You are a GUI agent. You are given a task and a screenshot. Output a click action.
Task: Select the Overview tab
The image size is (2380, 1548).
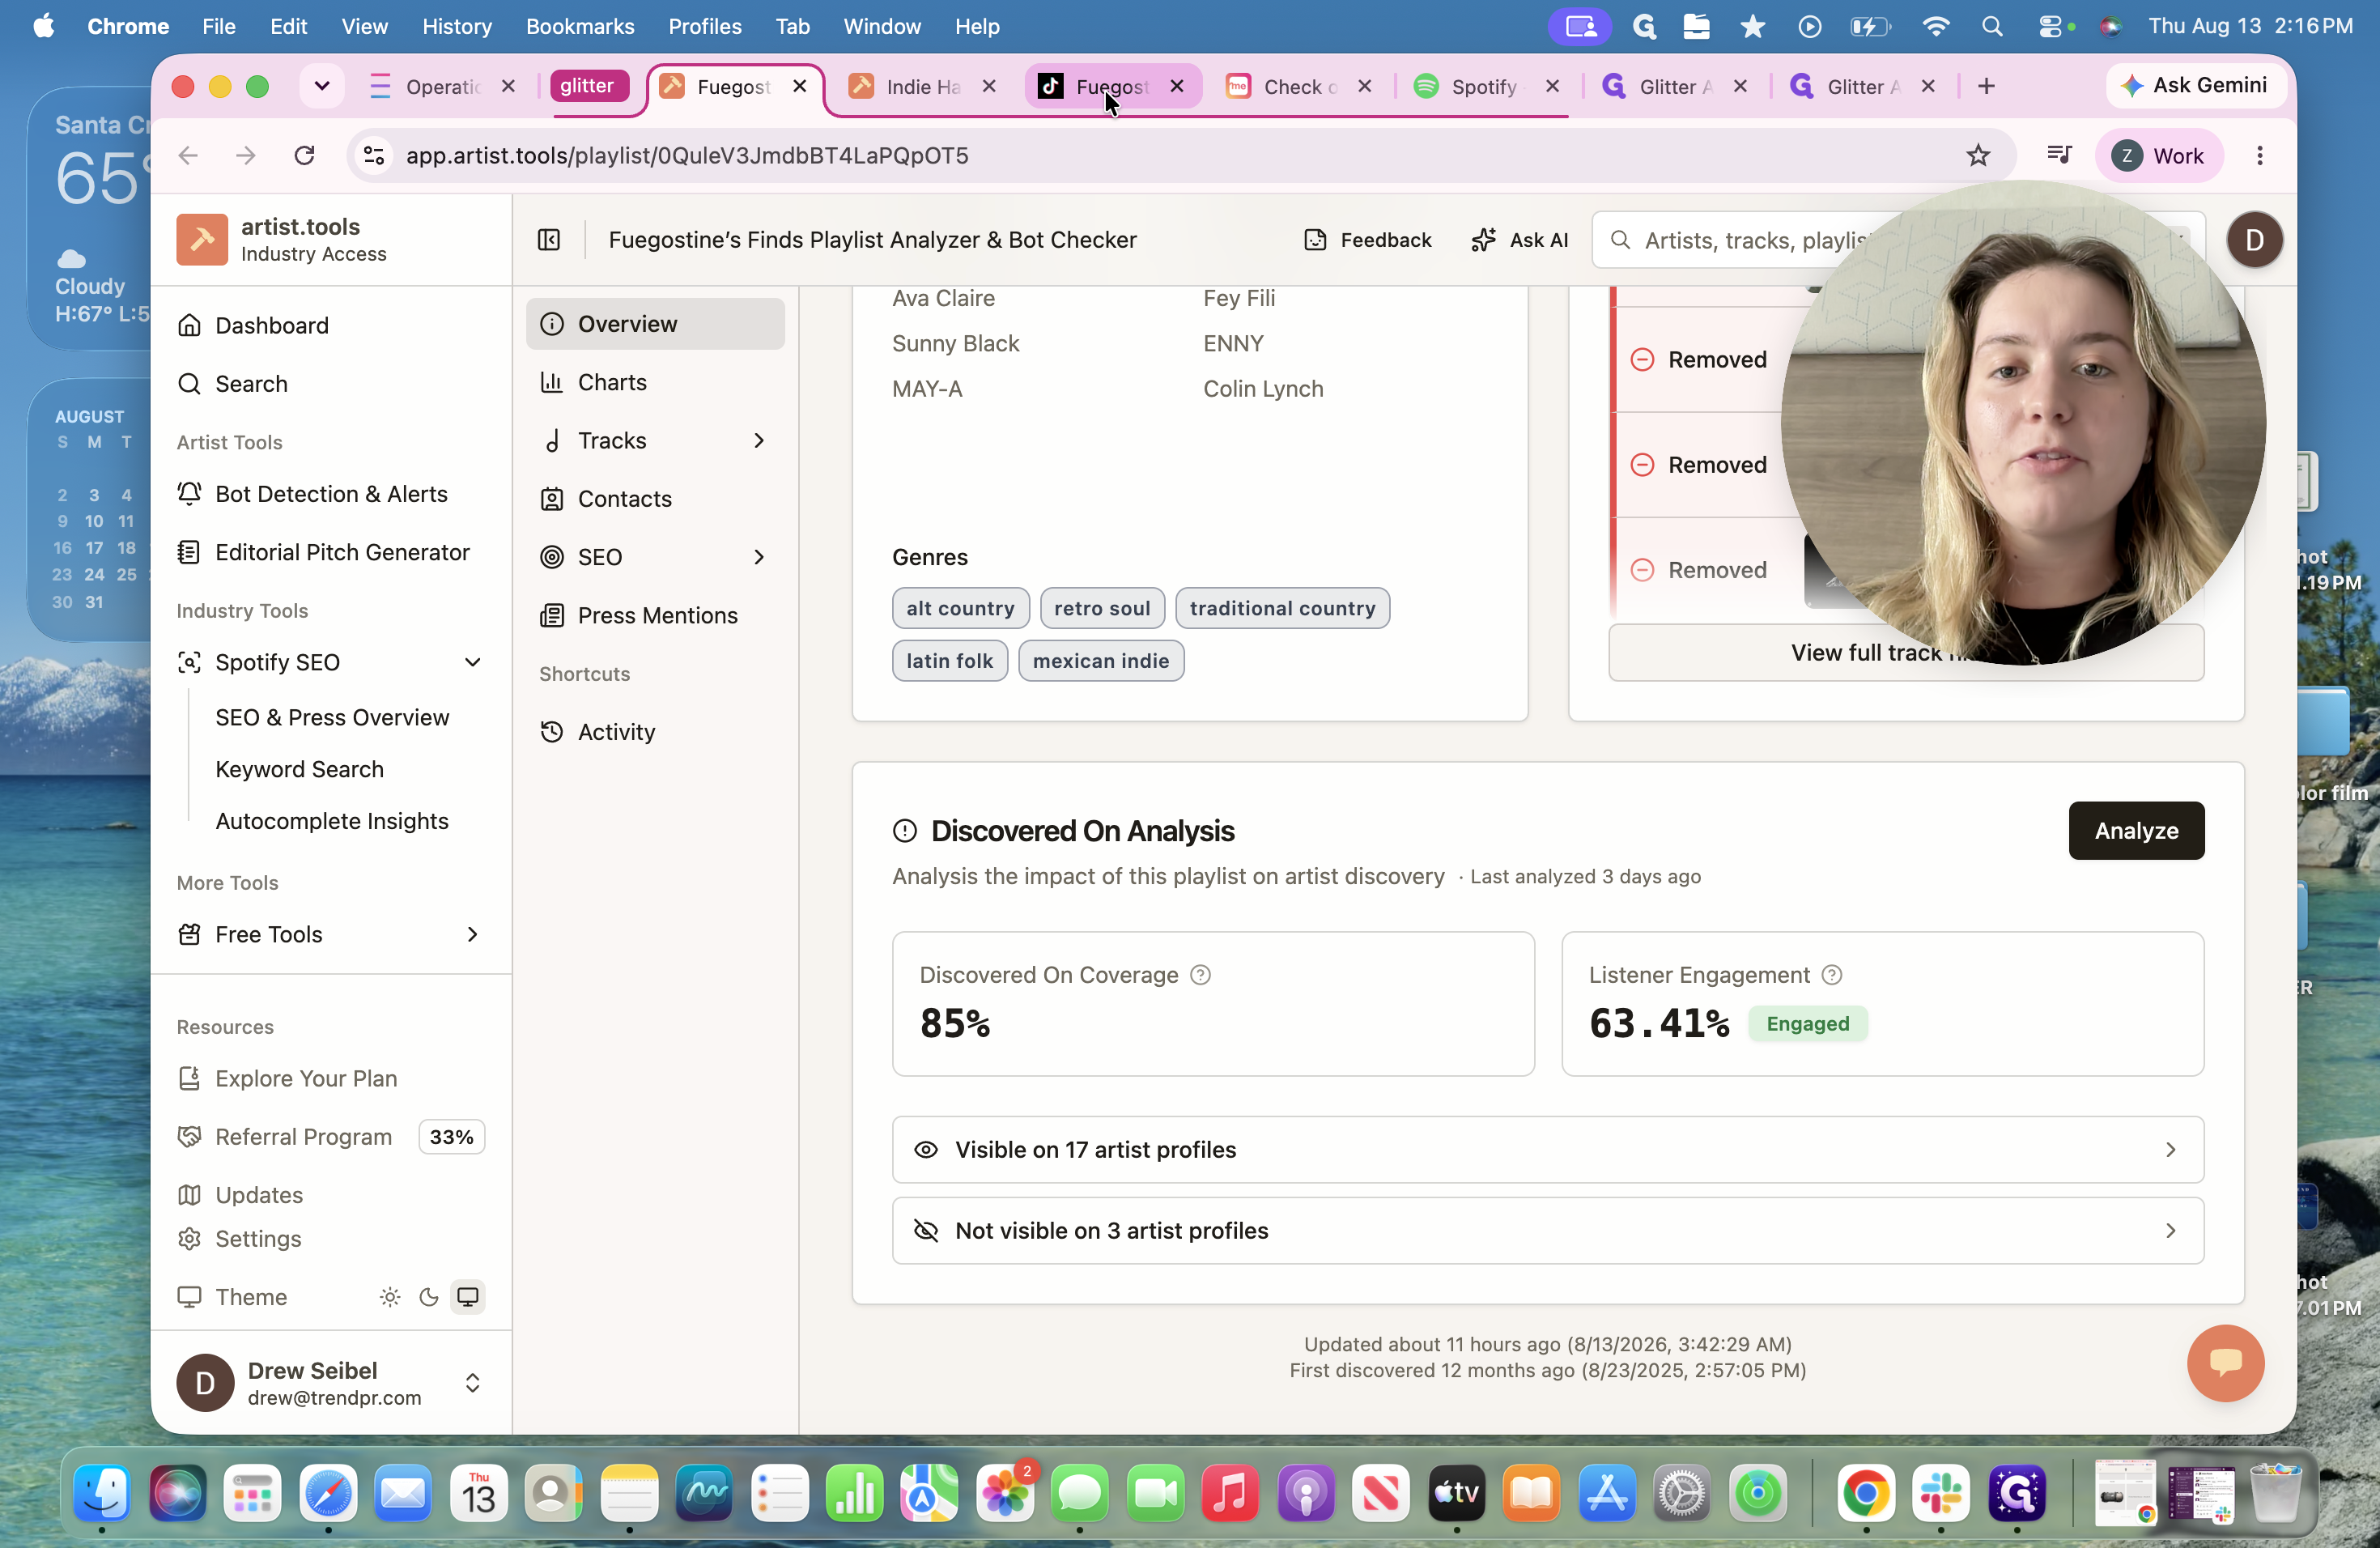coord(655,324)
